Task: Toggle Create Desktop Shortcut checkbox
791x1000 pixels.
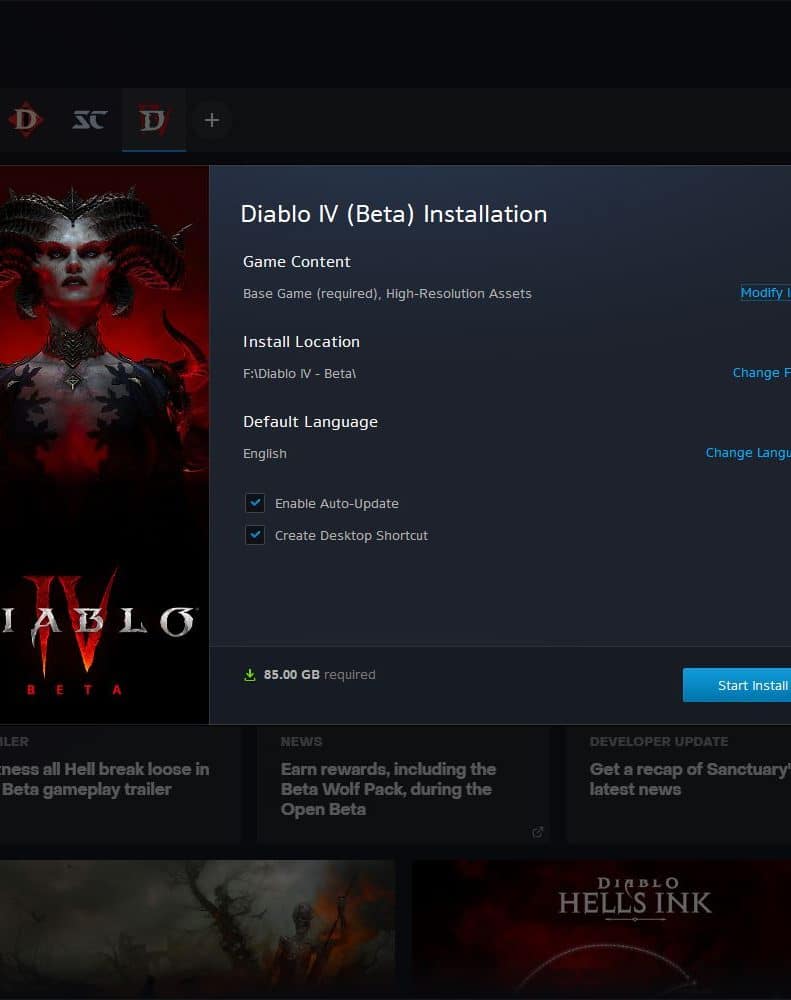Action: (x=255, y=535)
